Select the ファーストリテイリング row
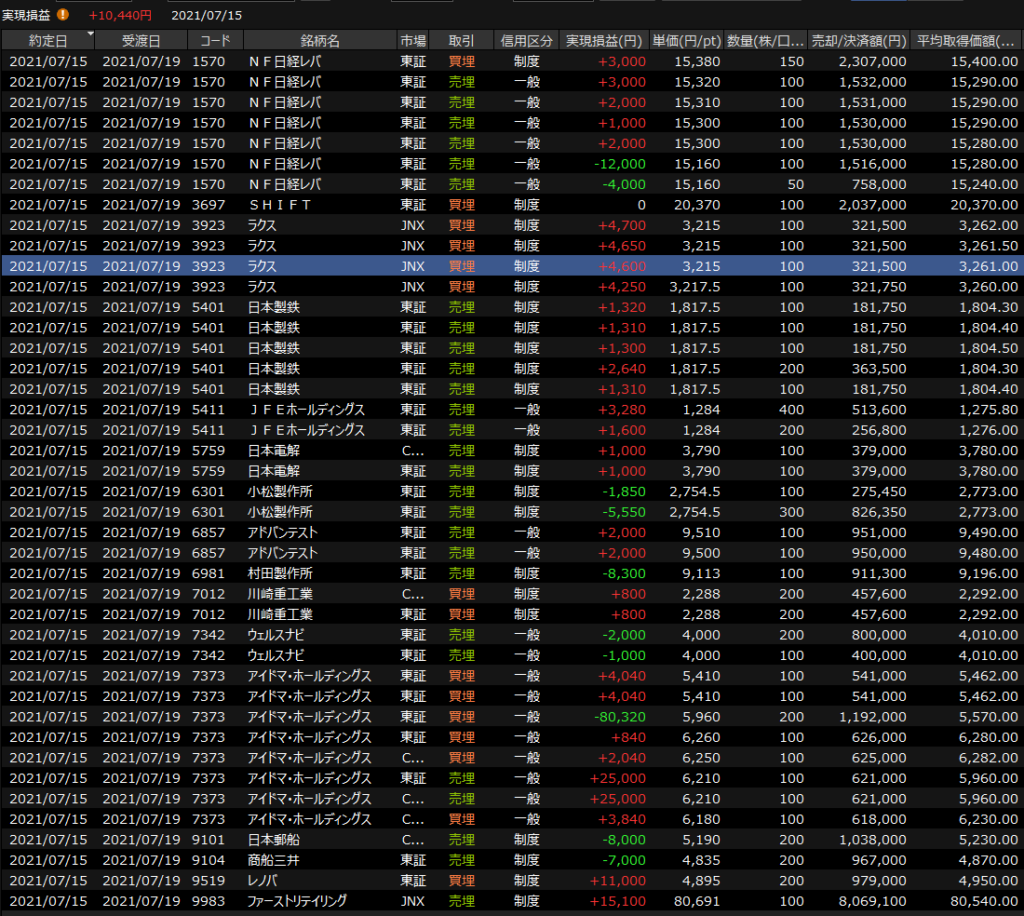This screenshot has width=1024, height=916. tap(512, 901)
